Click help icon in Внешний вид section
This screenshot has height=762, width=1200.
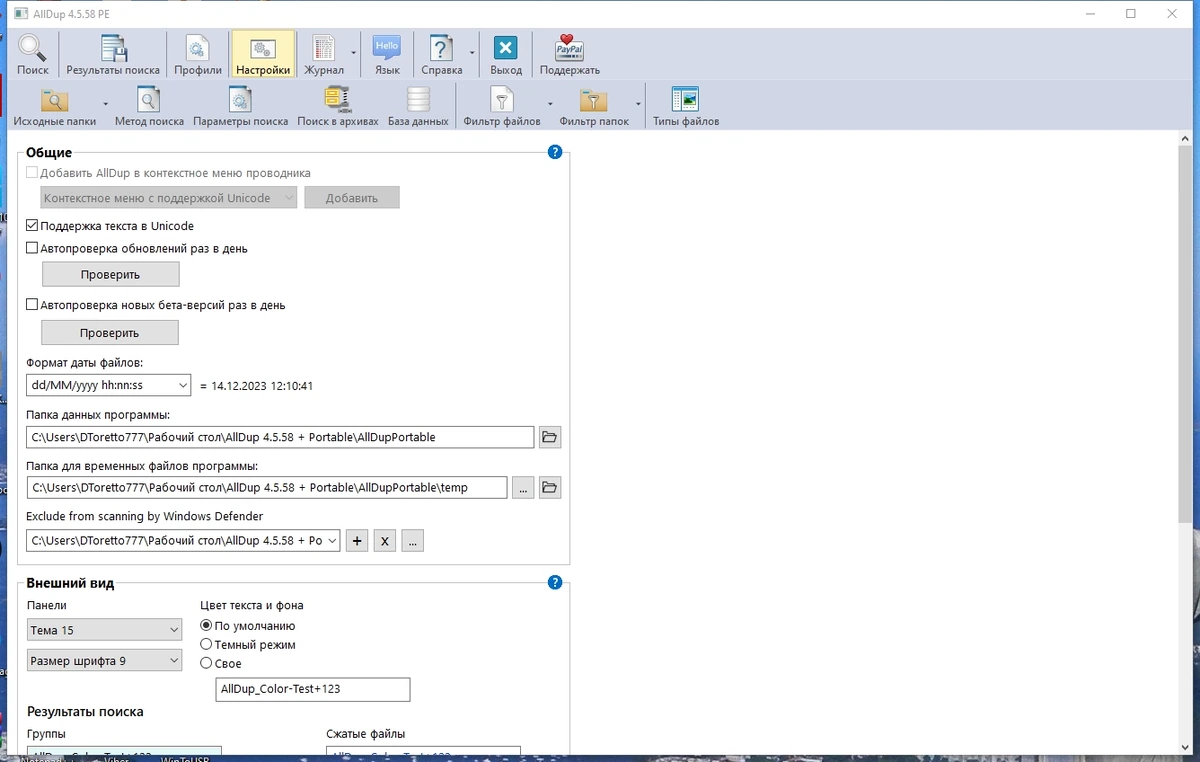coord(555,583)
